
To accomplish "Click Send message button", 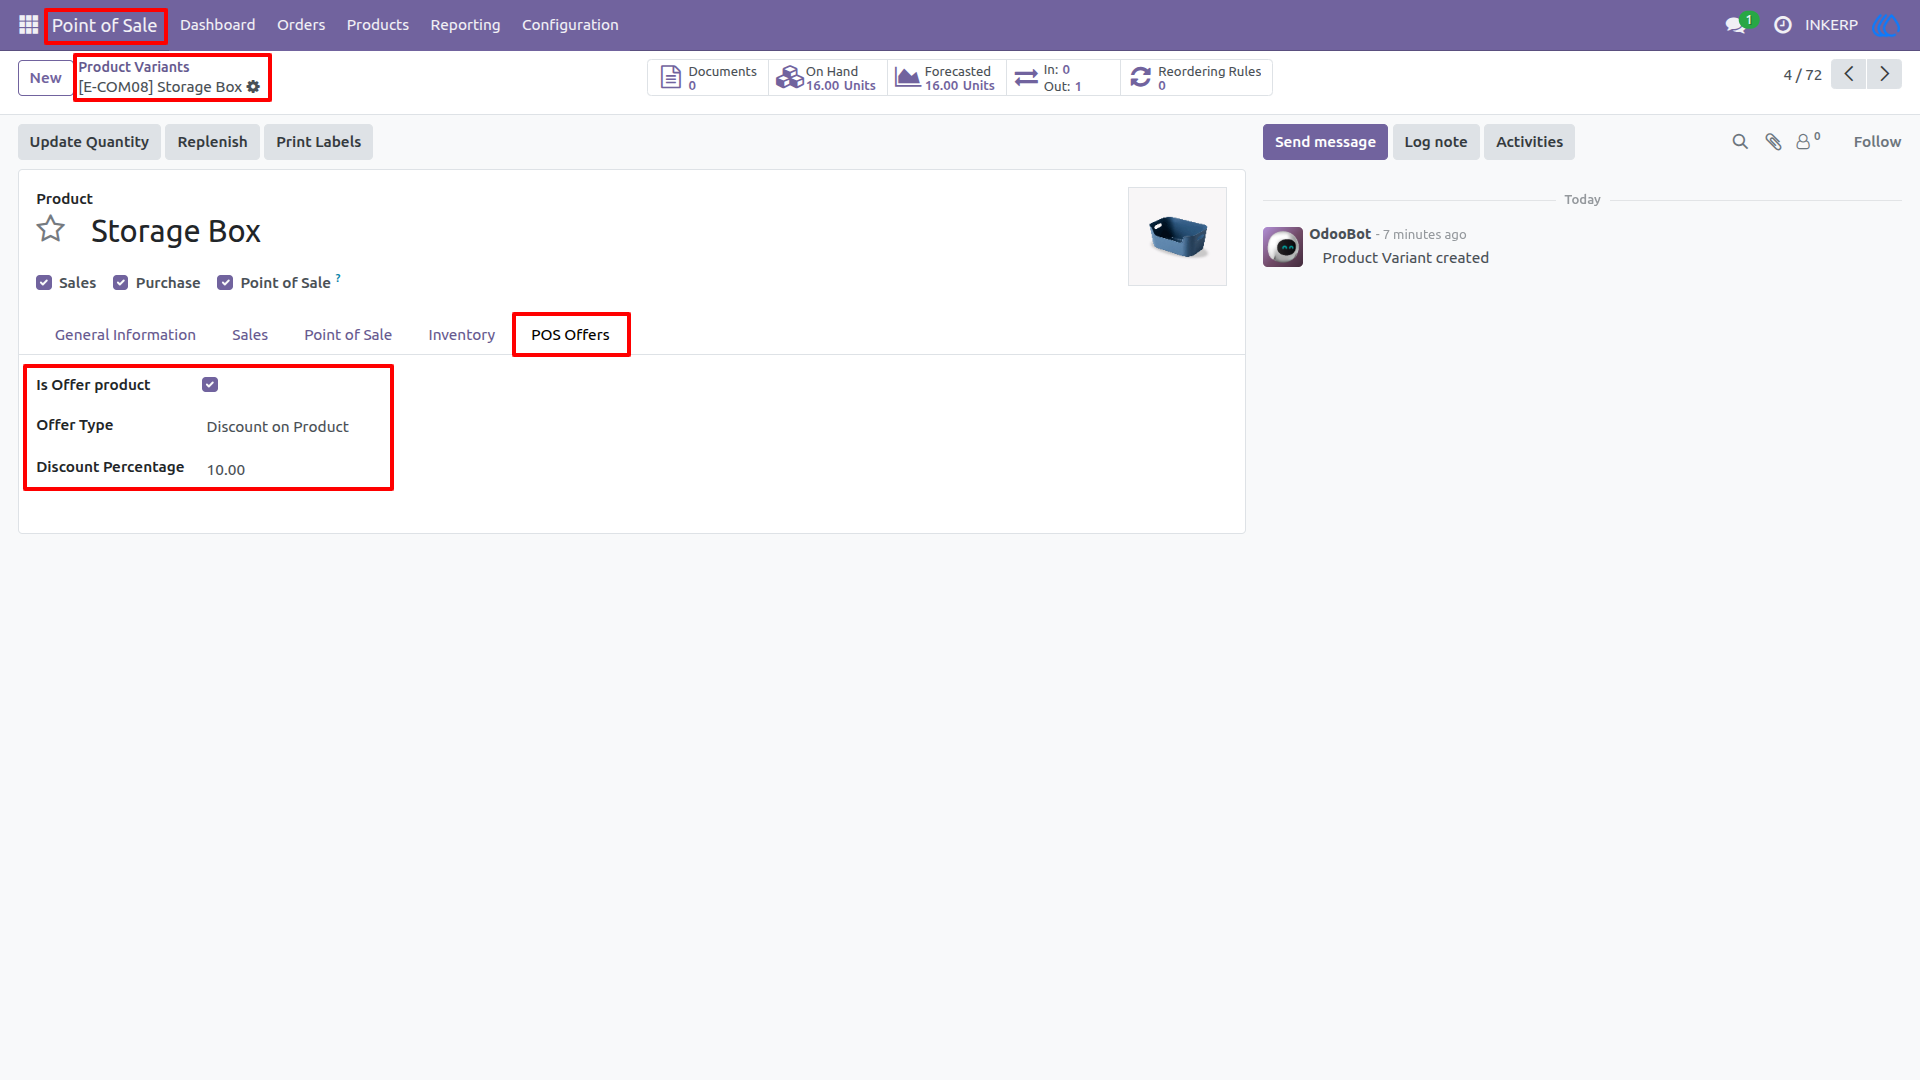I will (x=1325, y=142).
